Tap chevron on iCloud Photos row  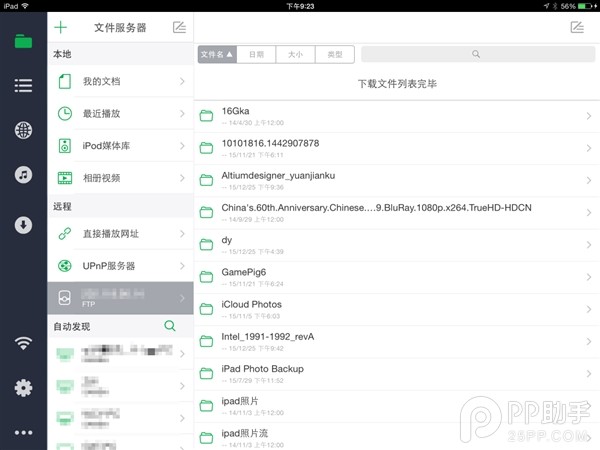(x=589, y=309)
